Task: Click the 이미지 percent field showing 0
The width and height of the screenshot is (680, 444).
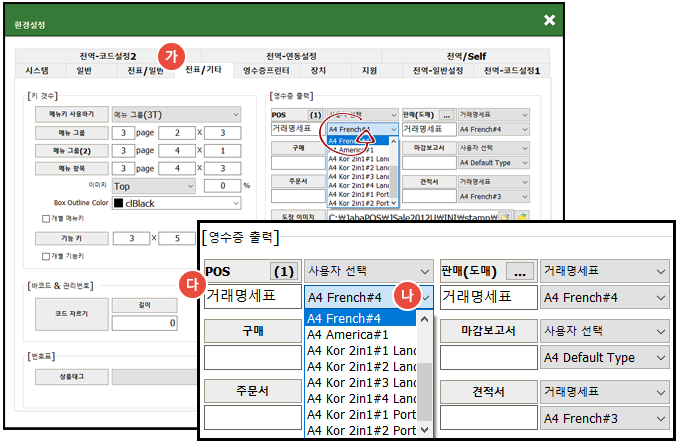Action: point(222,186)
